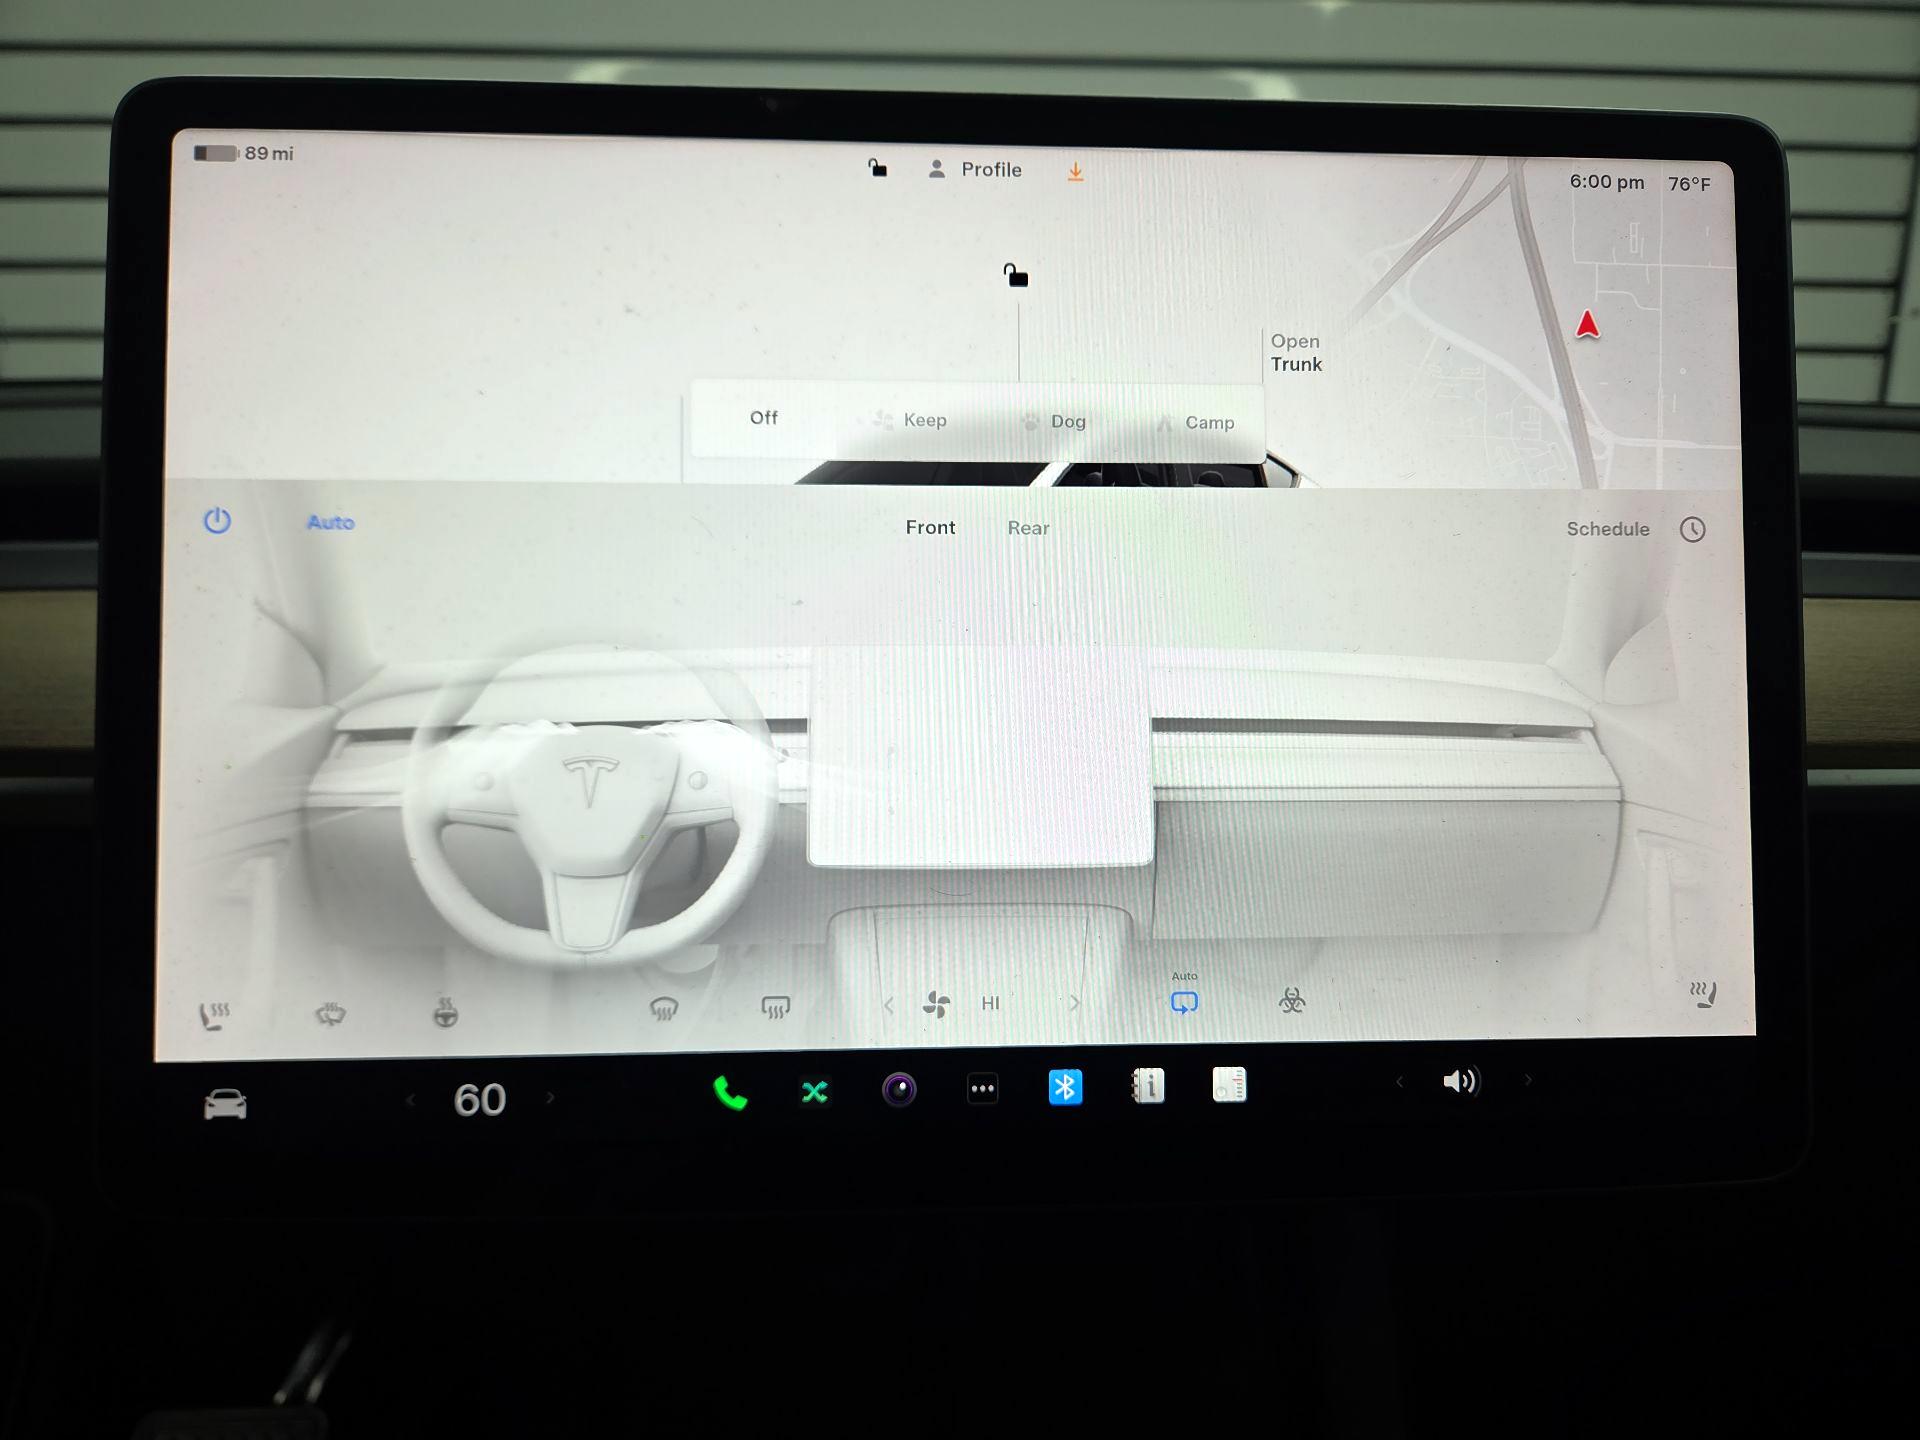Activate front windshield defrost
Image resolution: width=1920 pixels, height=1440 pixels.
(x=664, y=1009)
